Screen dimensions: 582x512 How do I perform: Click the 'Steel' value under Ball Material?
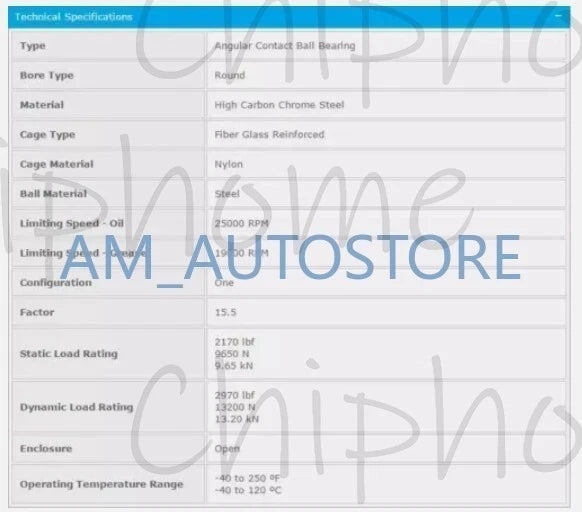point(227,193)
